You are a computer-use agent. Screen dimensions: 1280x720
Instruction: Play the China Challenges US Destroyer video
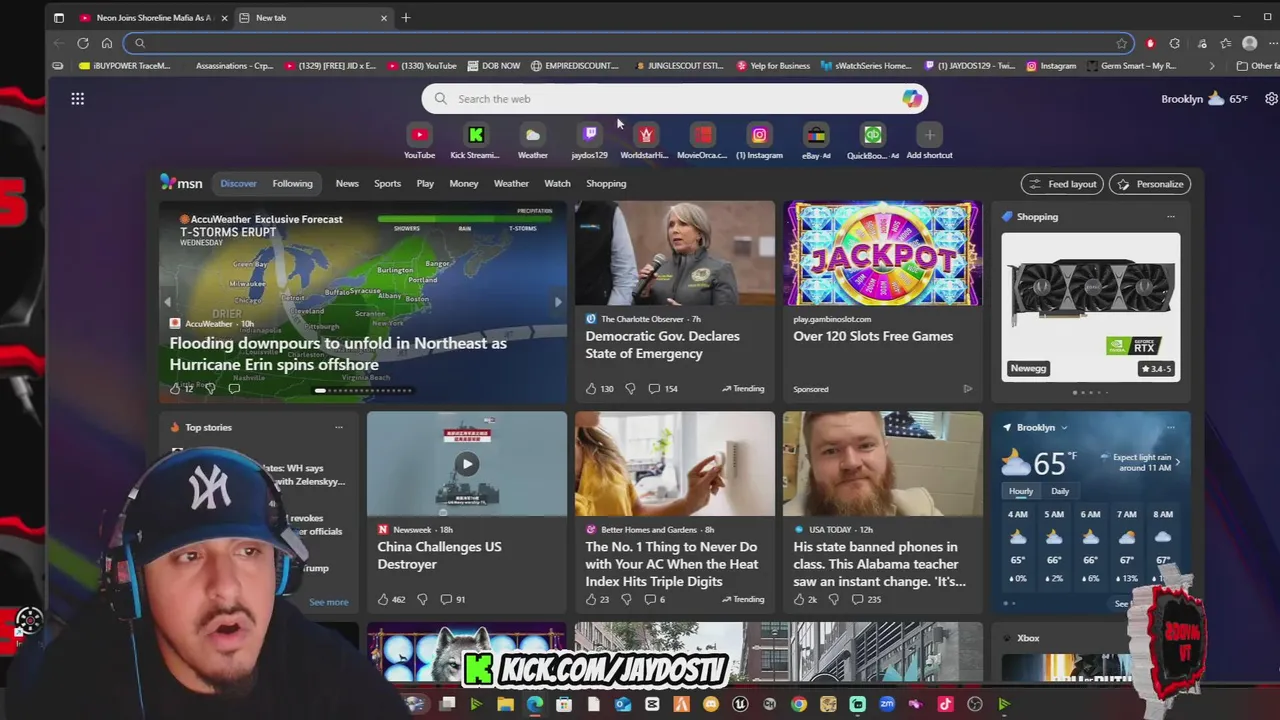click(x=466, y=464)
